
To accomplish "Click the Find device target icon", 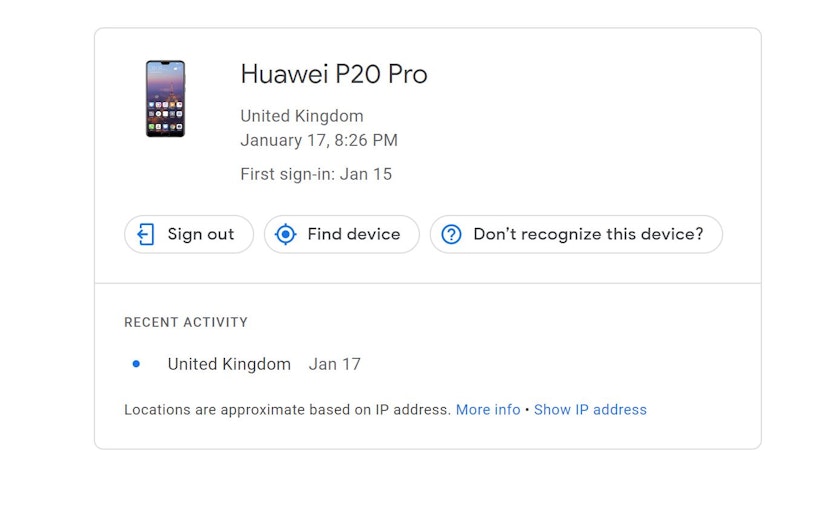I will coord(286,234).
